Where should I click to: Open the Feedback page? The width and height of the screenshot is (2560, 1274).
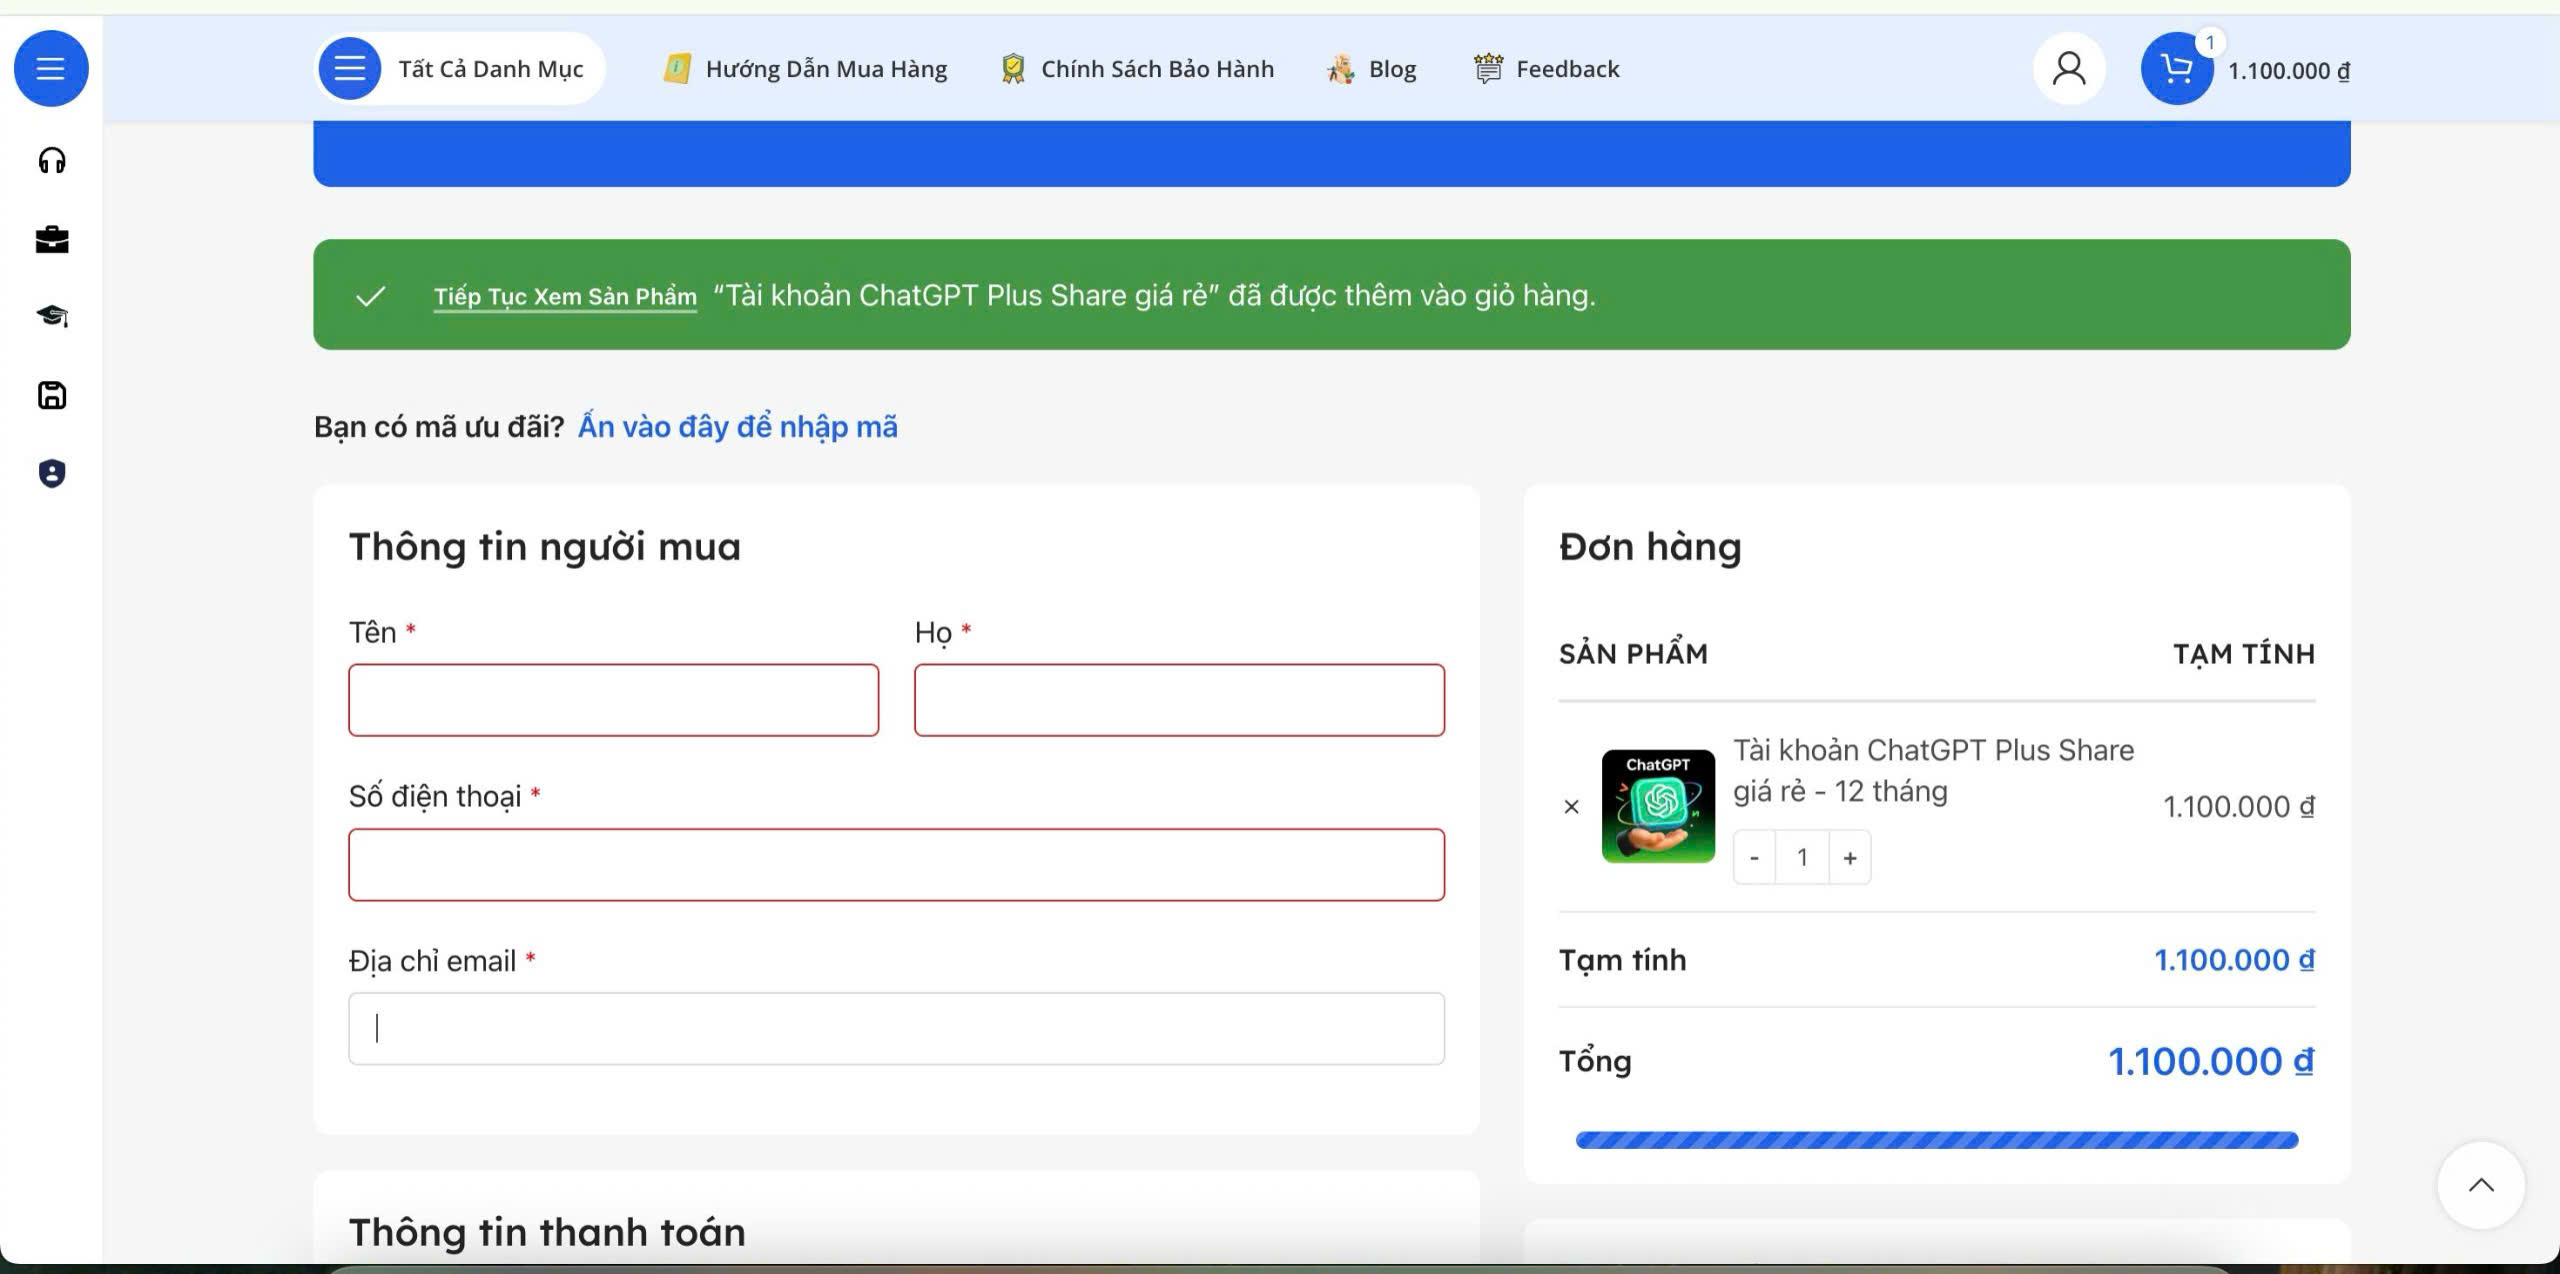click(1546, 69)
